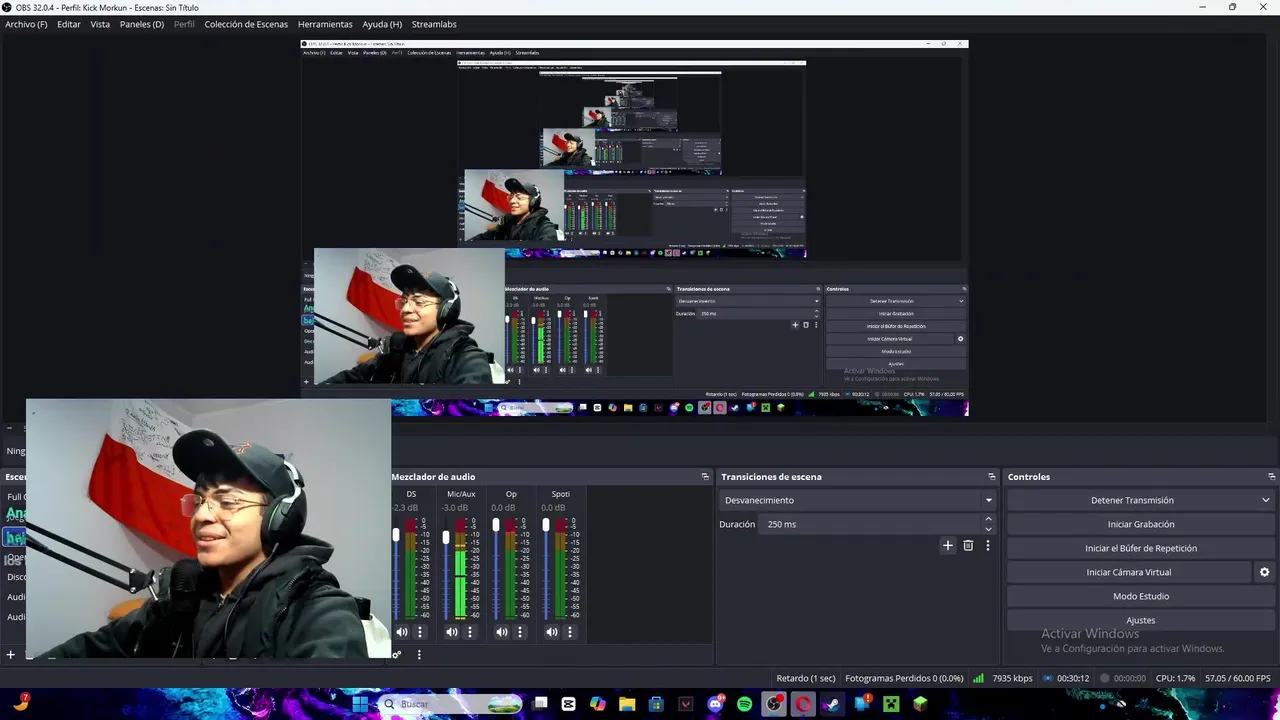Image resolution: width=1280 pixels, height=720 pixels.
Task: Click the Windows taskbar Buscar search box
Action: coord(451,704)
